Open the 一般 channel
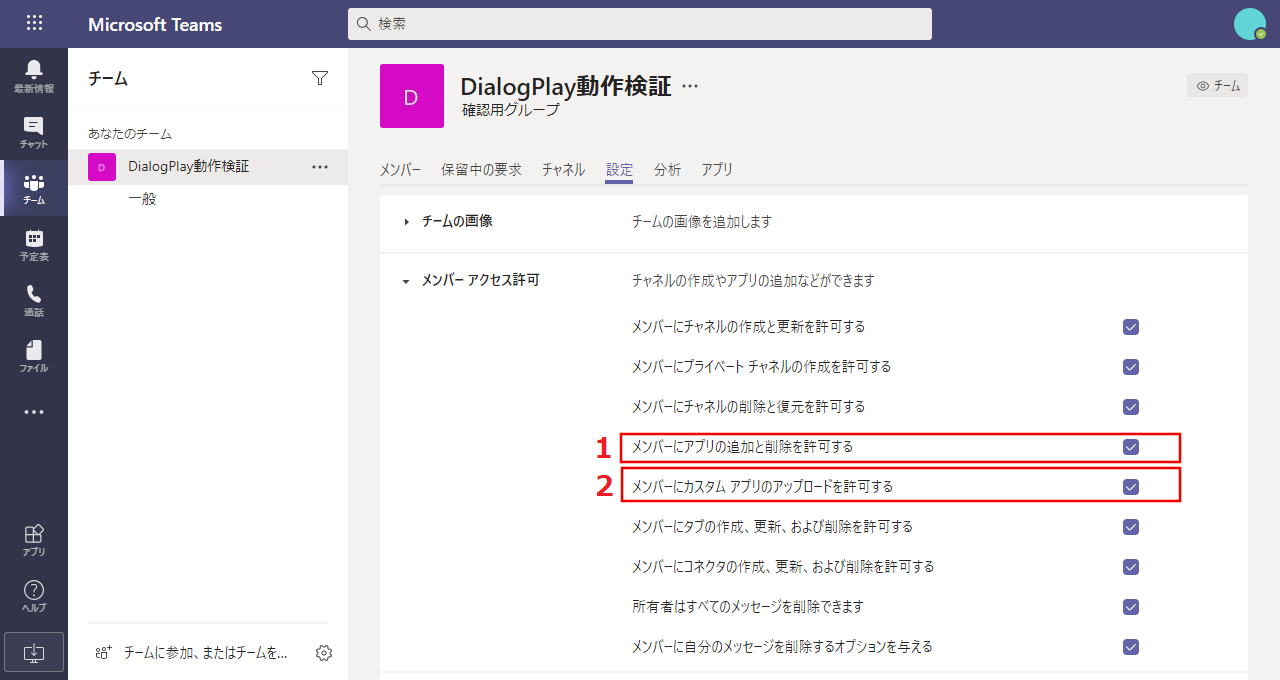Screen dimensions: 1280x680 142,199
